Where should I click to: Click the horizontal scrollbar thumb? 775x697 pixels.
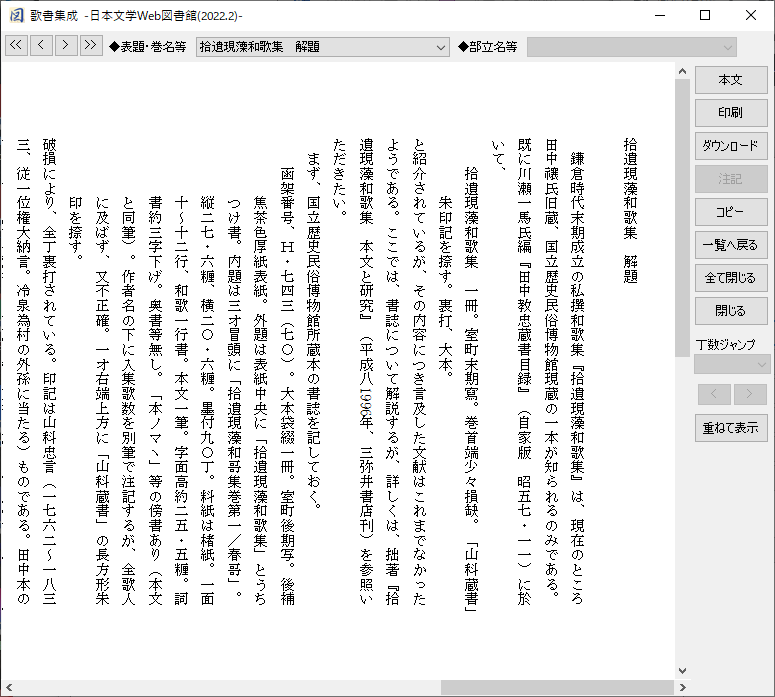pyautogui.click(x=557, y=687)
